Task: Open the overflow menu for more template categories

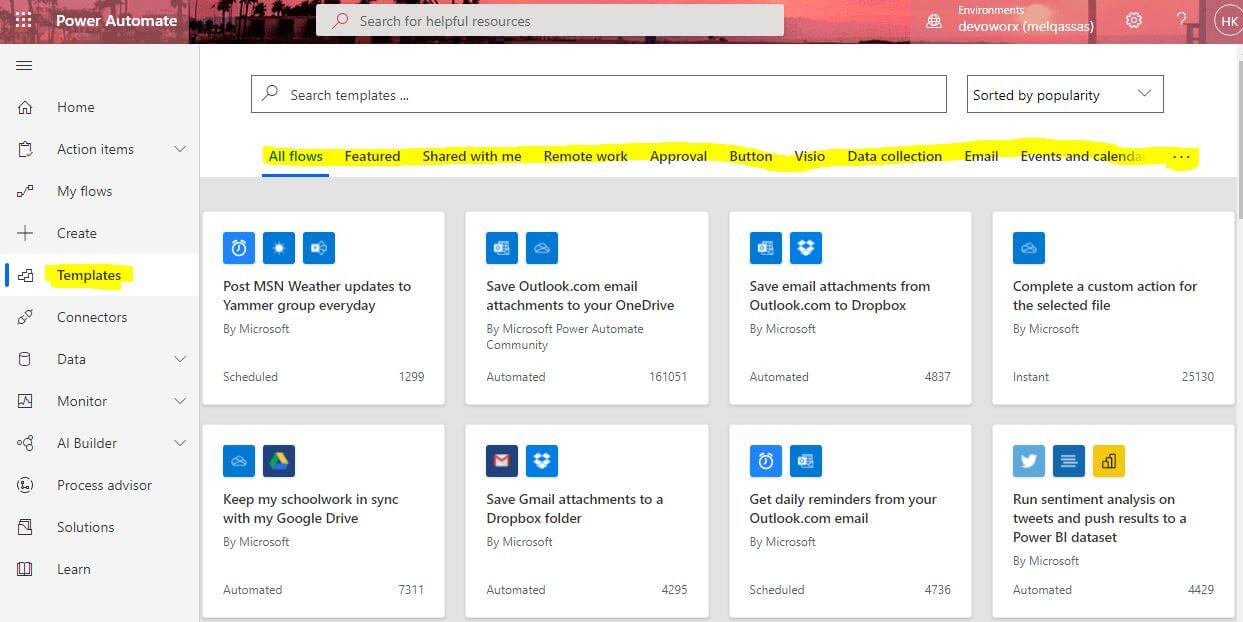Action: tap(1182, 157)
